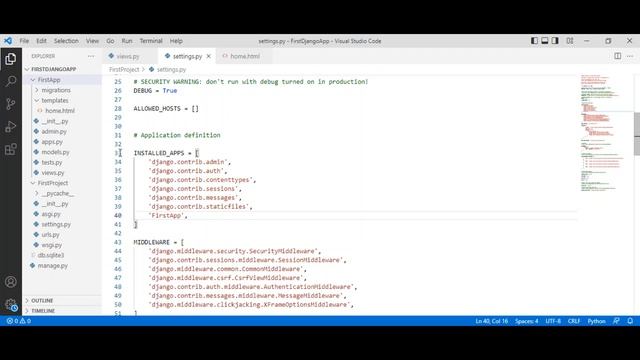The width and height of the screenshot is (640, 360).
Task: Open apps.py in the explorer
Action: point(52,142)
